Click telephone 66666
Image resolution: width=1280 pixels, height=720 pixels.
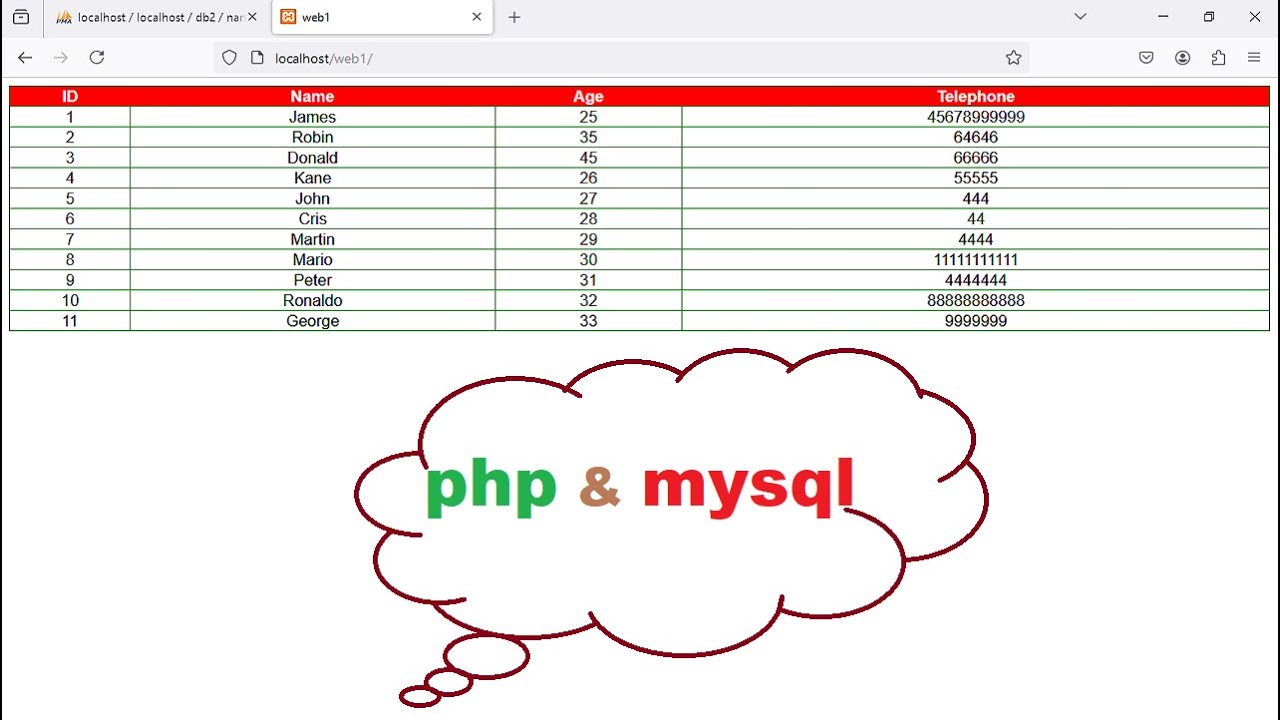(976, 158)
